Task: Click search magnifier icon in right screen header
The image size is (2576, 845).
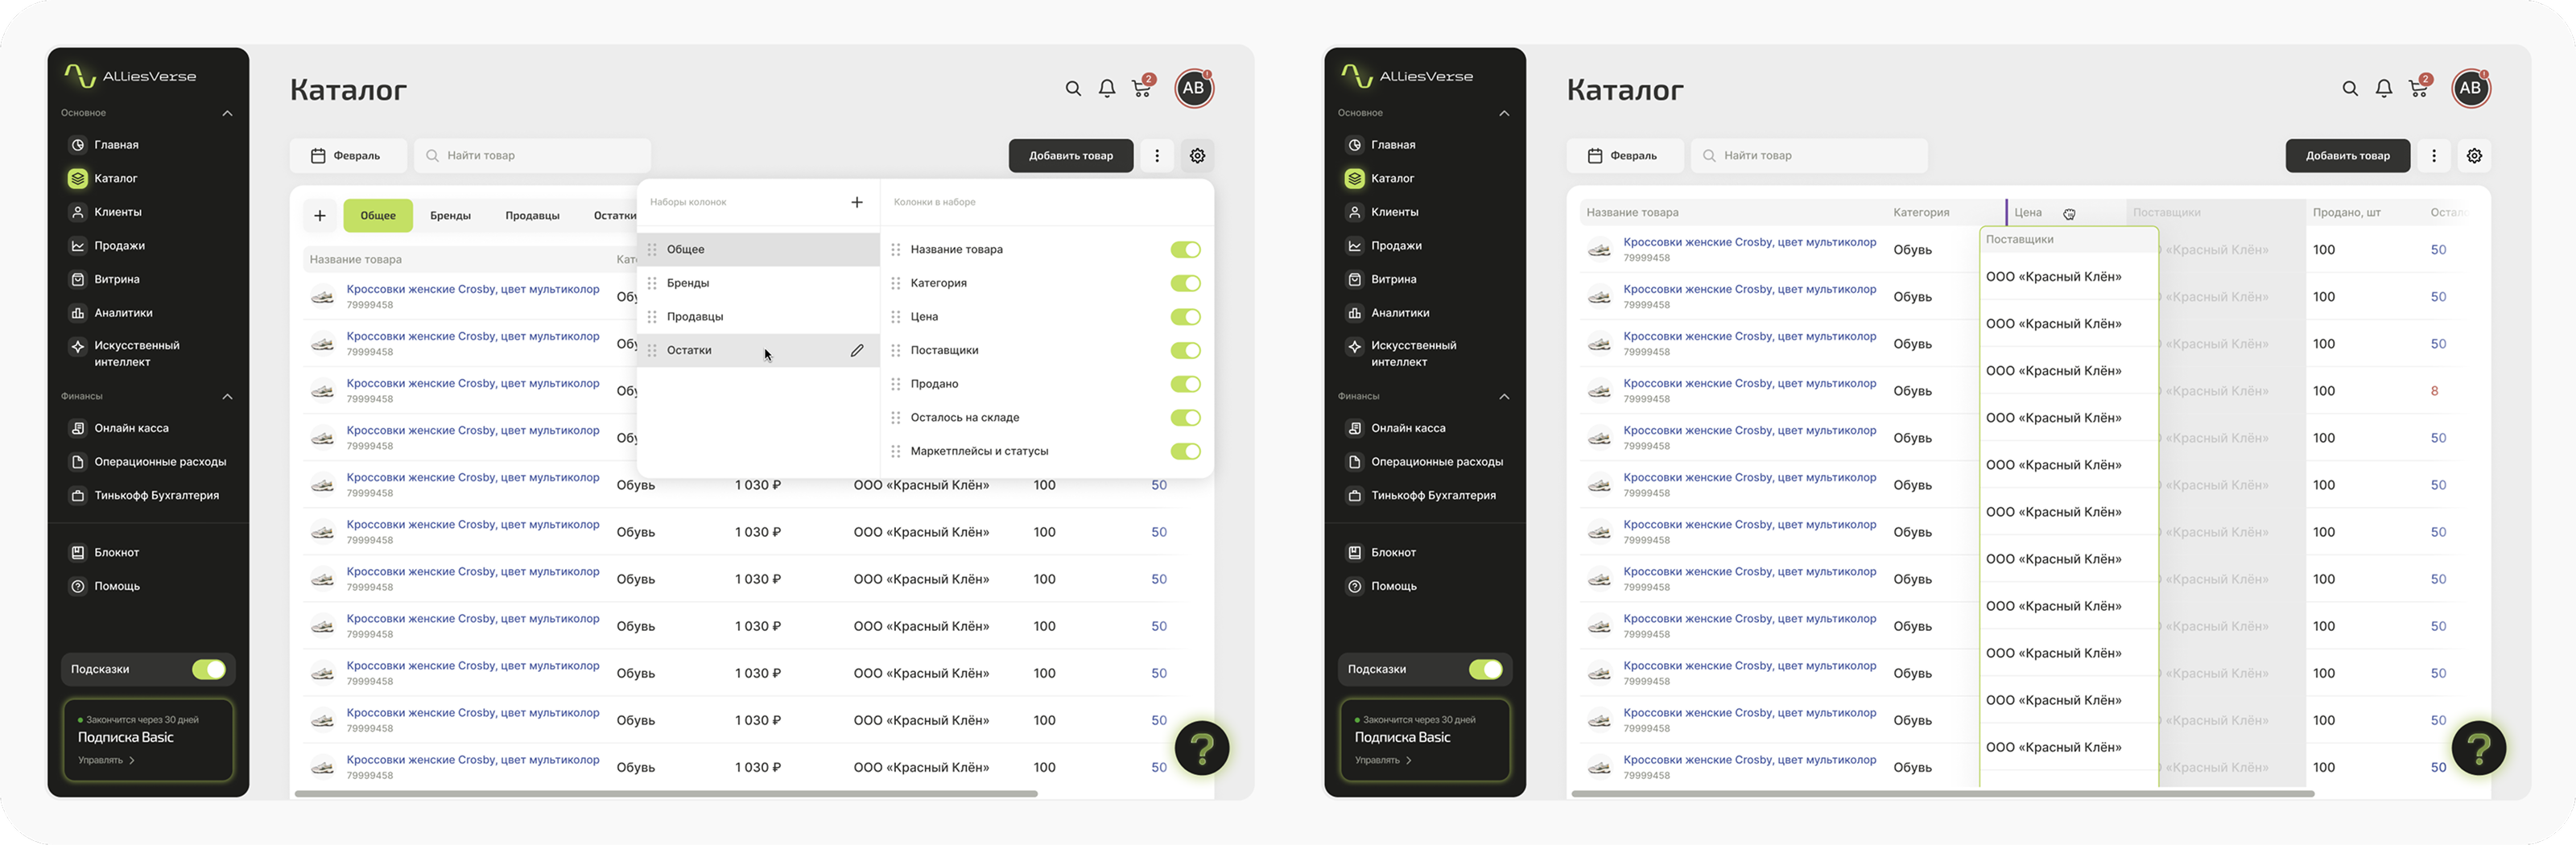Action: tap(2350, 89)
